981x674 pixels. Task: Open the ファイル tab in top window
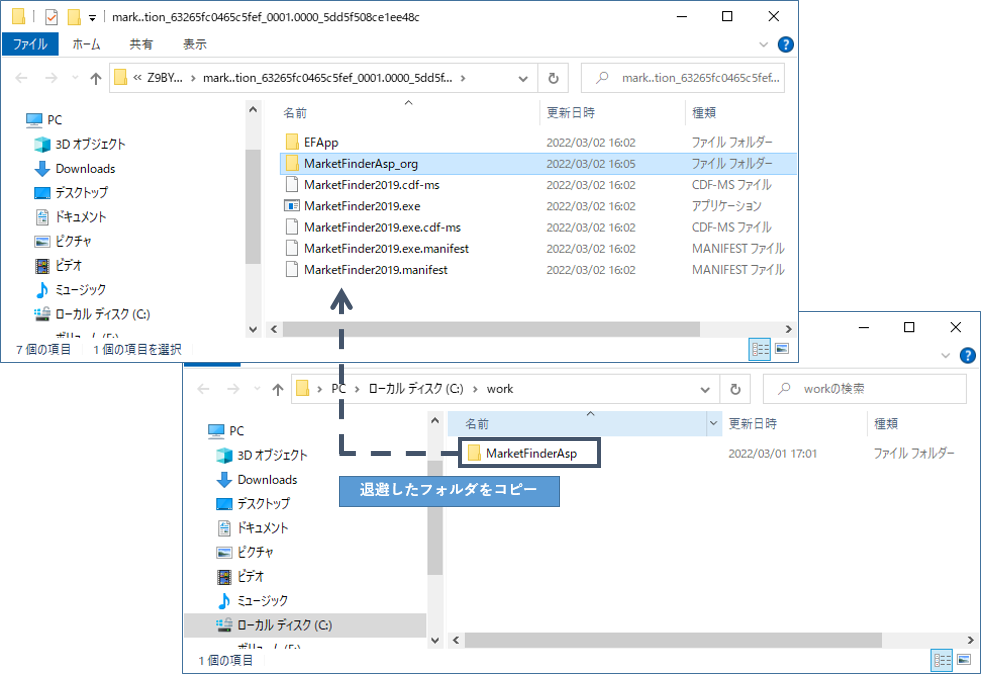pyautogui.click(x=30, y=44)
